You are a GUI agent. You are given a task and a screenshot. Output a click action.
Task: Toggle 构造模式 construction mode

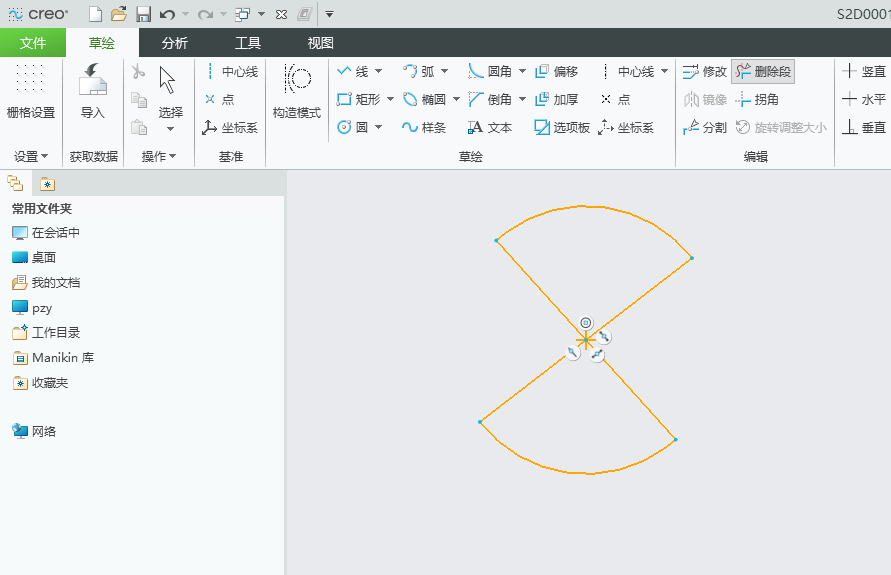[297, 91]
